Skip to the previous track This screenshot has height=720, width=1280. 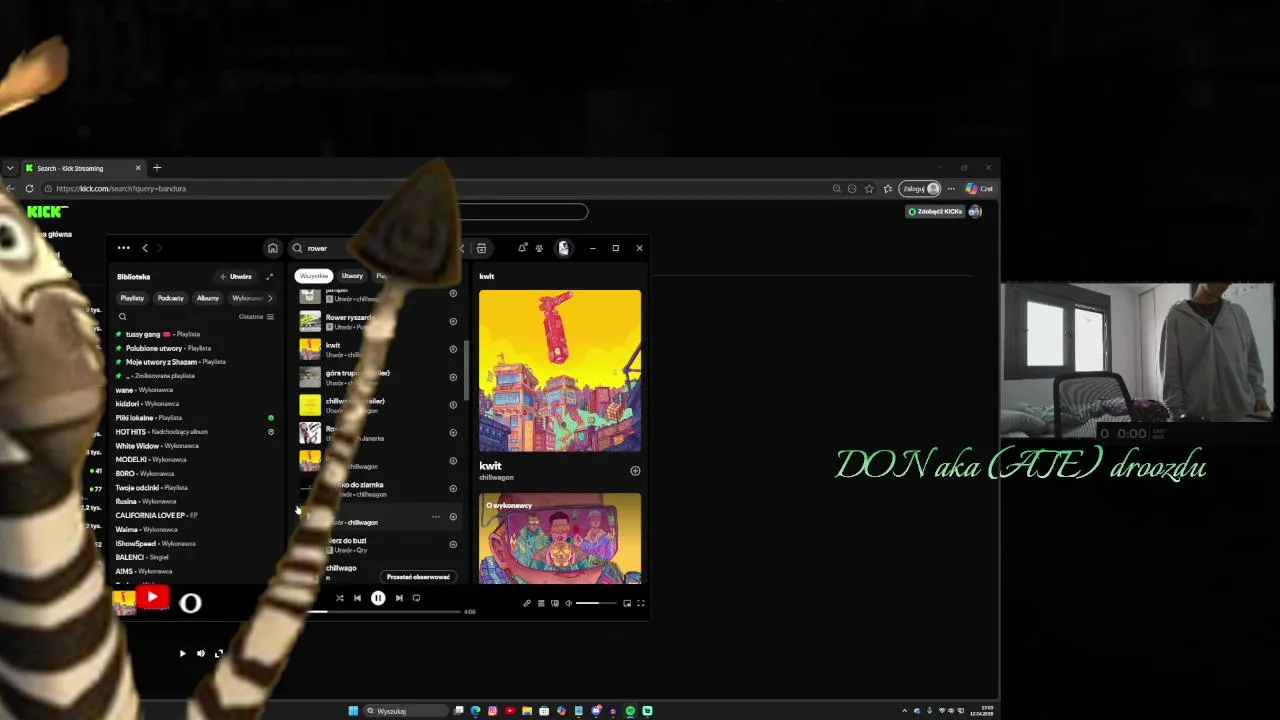pos(357,598)
